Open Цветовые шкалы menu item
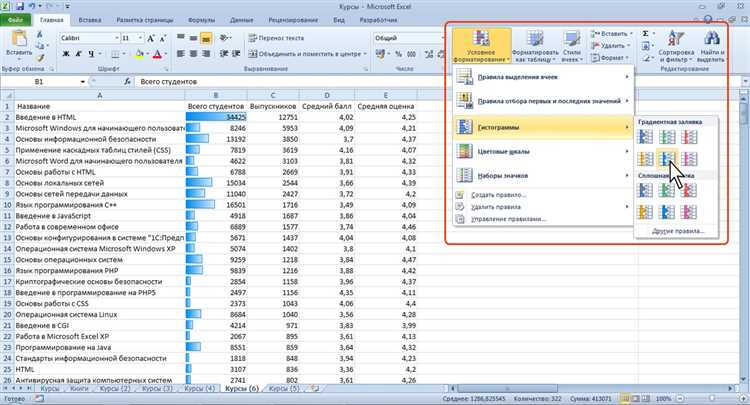 pyautogui.click(x=543, y=152)
